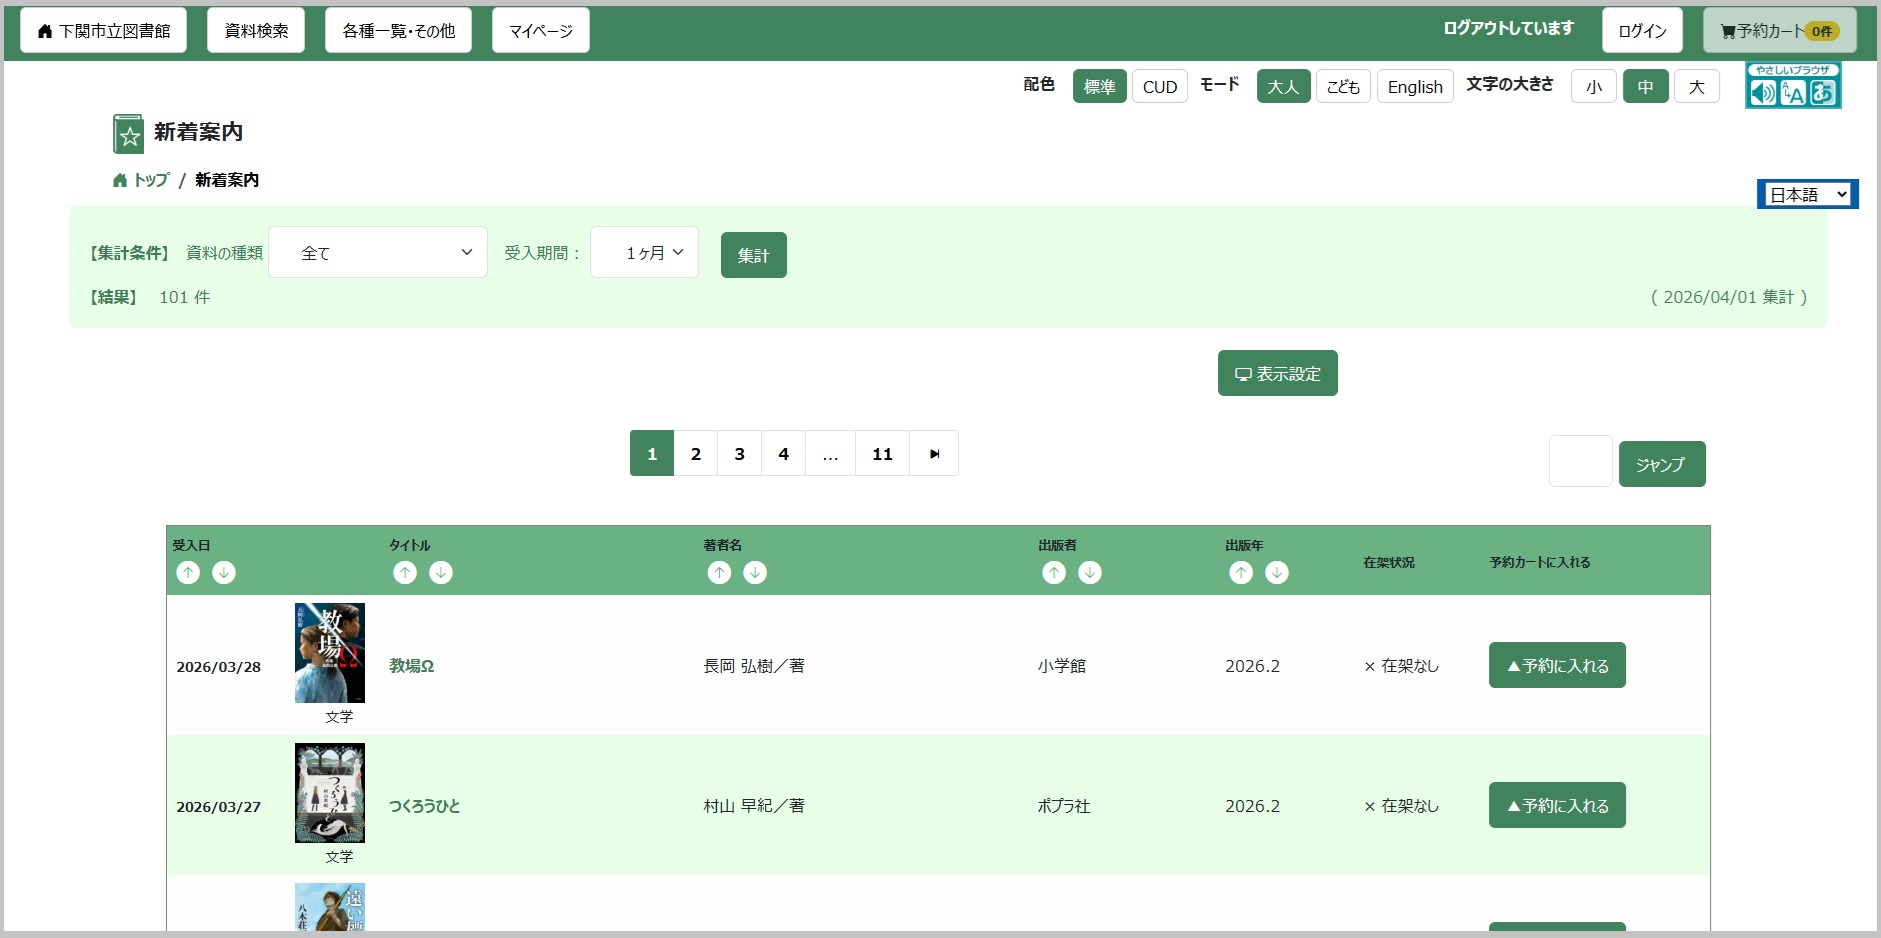Click the 集計 button

point(753,255)
